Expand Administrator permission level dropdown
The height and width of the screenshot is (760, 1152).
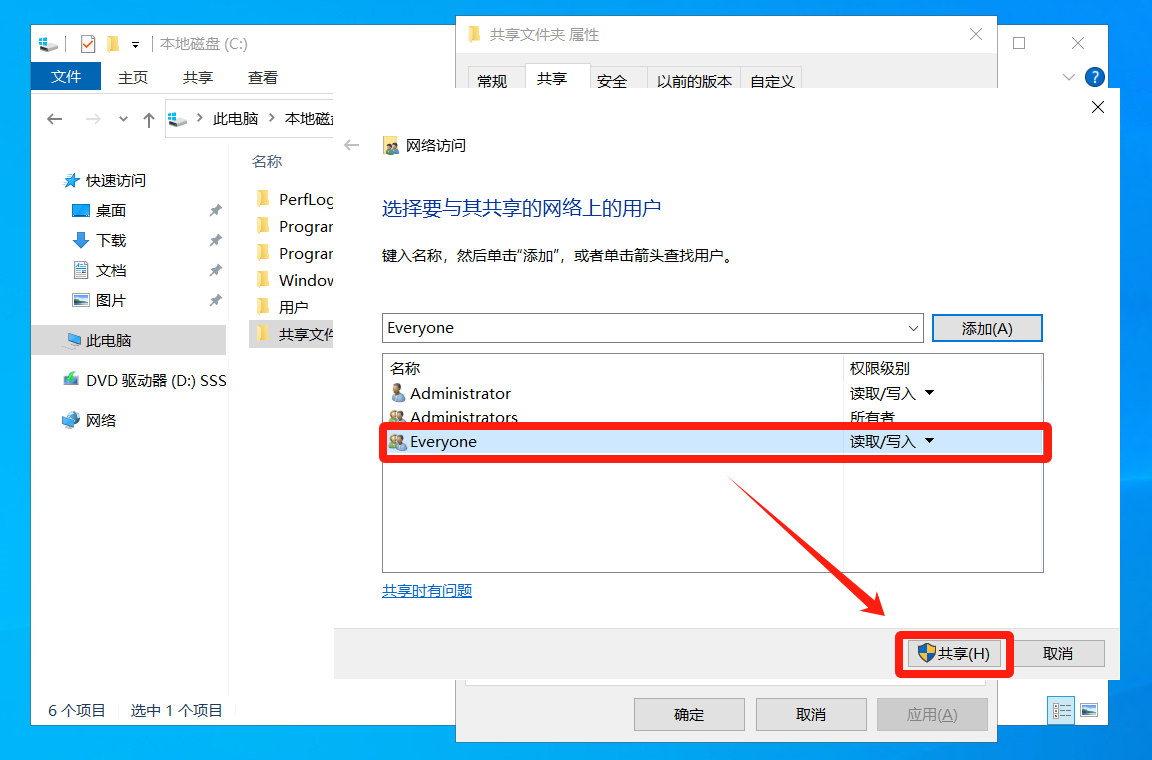929,393
